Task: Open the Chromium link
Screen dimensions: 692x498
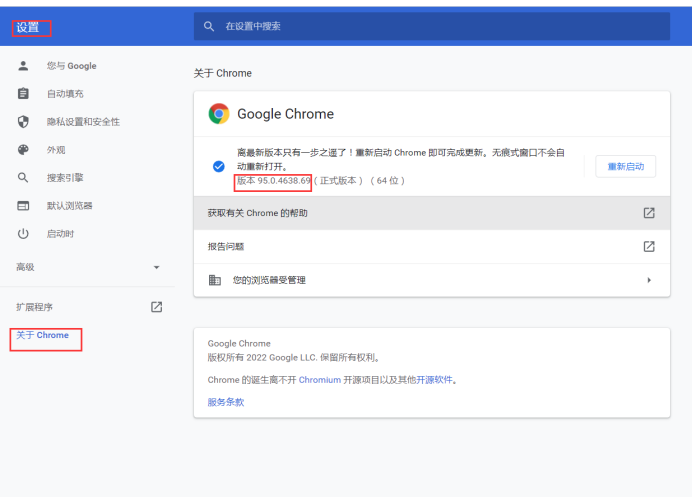Action: point(320,380)
